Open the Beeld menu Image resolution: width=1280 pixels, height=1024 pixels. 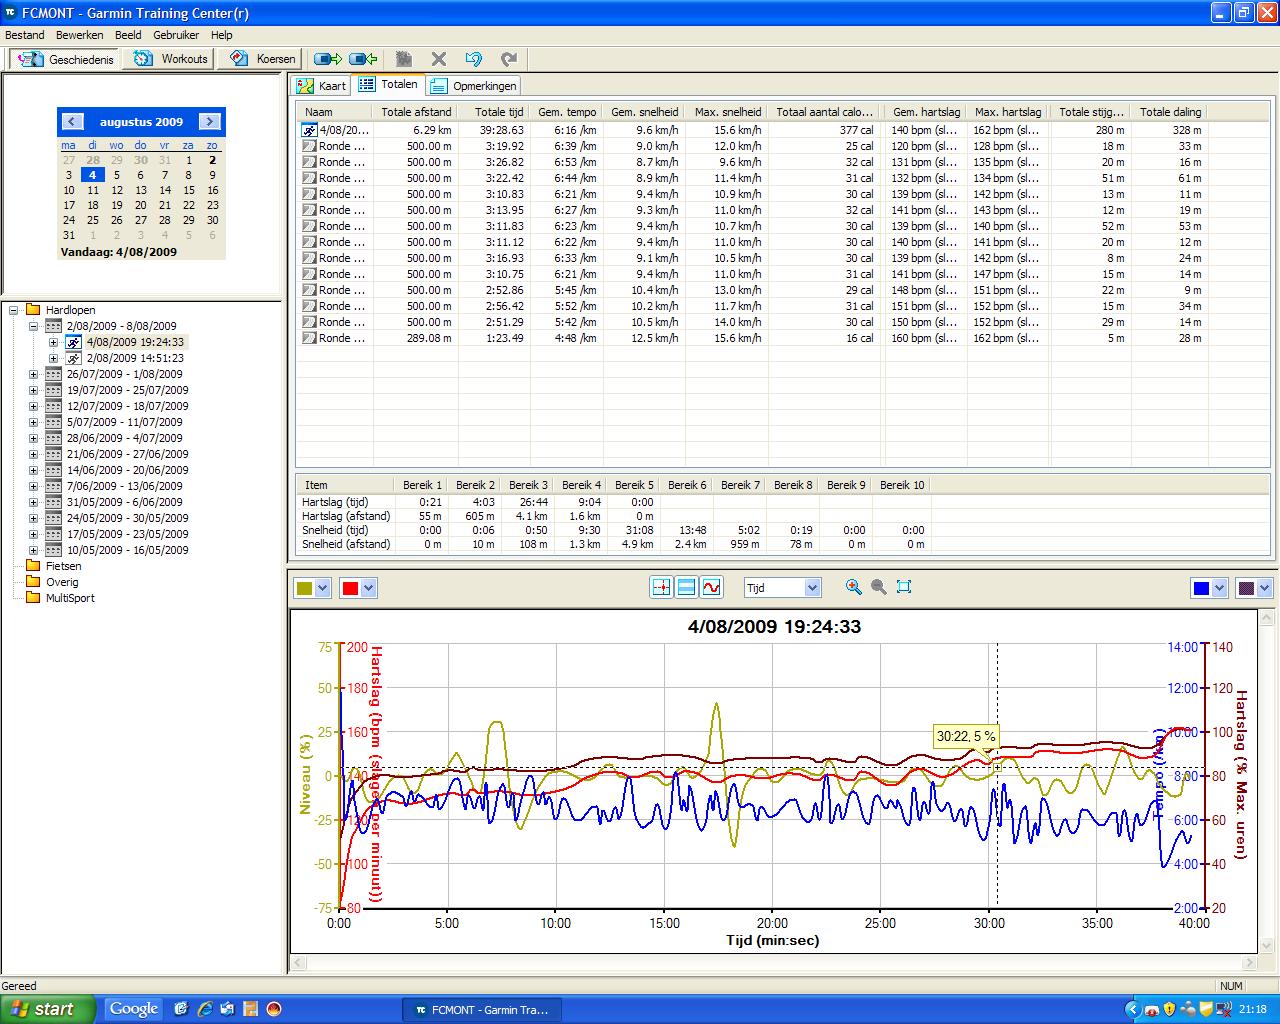(128, 35)
